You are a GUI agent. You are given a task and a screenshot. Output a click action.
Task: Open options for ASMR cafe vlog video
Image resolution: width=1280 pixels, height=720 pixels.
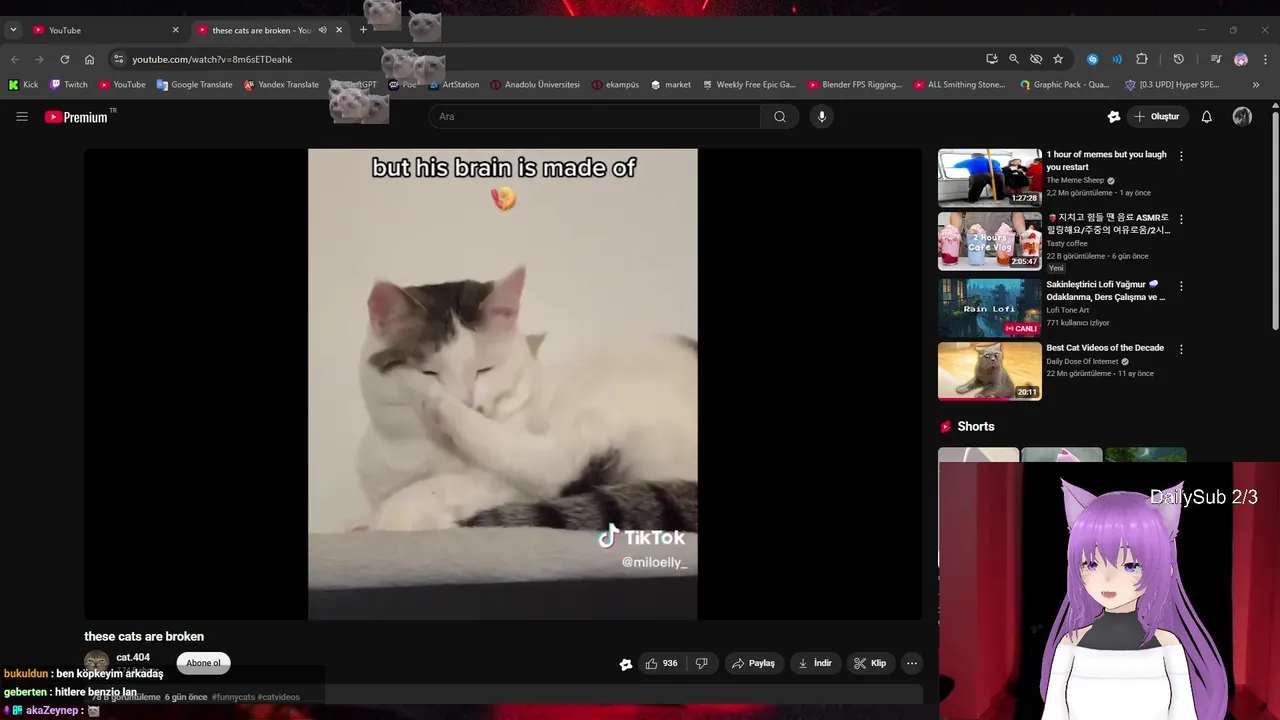(x=1181, y=219)
